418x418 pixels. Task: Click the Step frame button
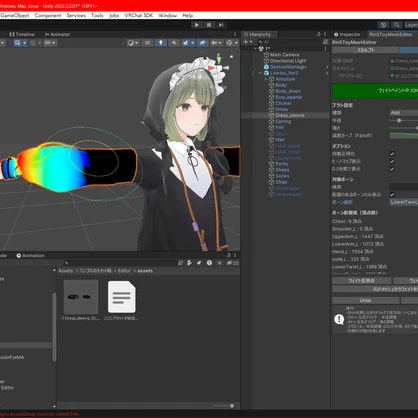[x=221, y=25]
